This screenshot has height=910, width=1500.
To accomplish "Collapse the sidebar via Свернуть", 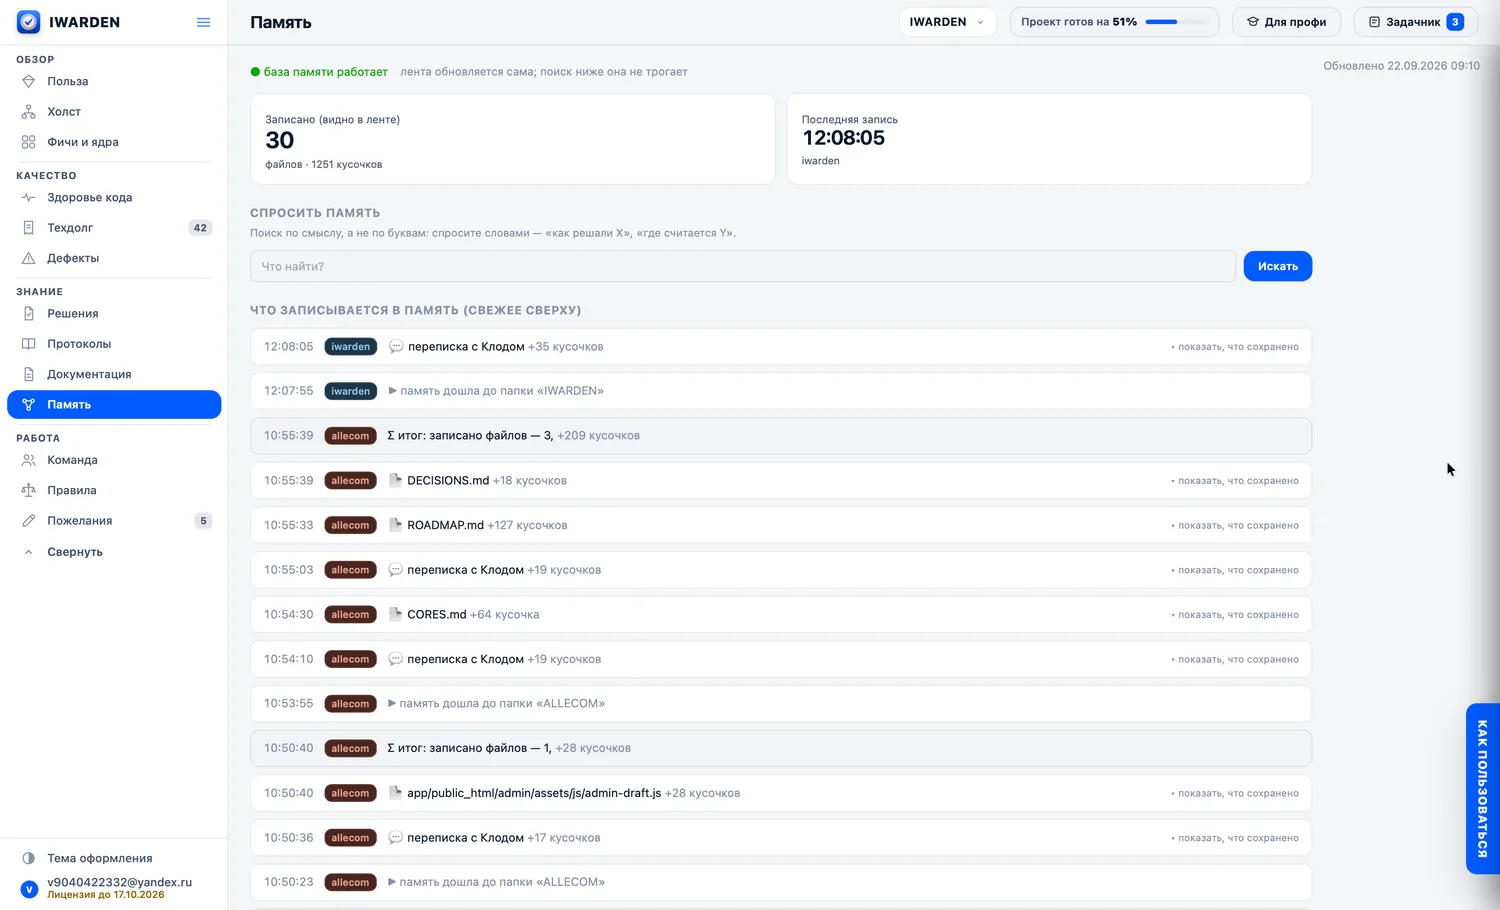I will point(74,552).
